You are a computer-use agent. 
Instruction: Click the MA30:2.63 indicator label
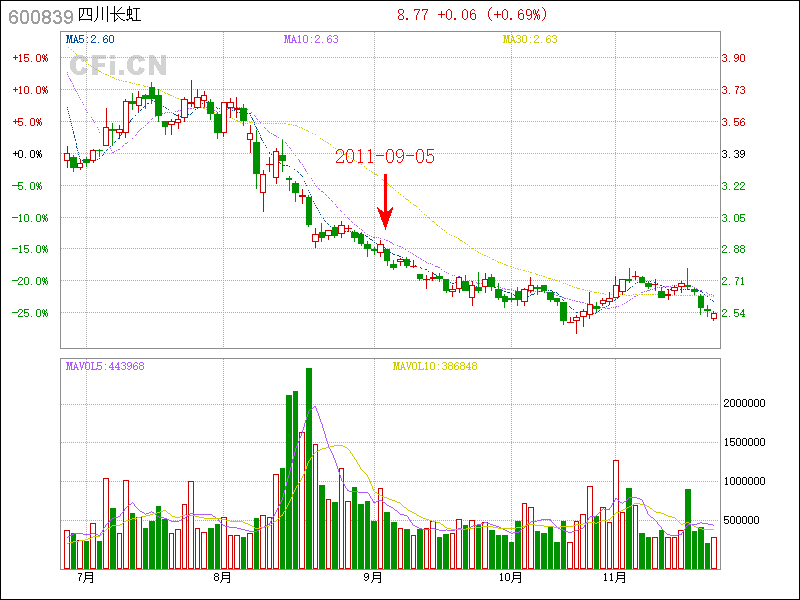tap(530, 39)
